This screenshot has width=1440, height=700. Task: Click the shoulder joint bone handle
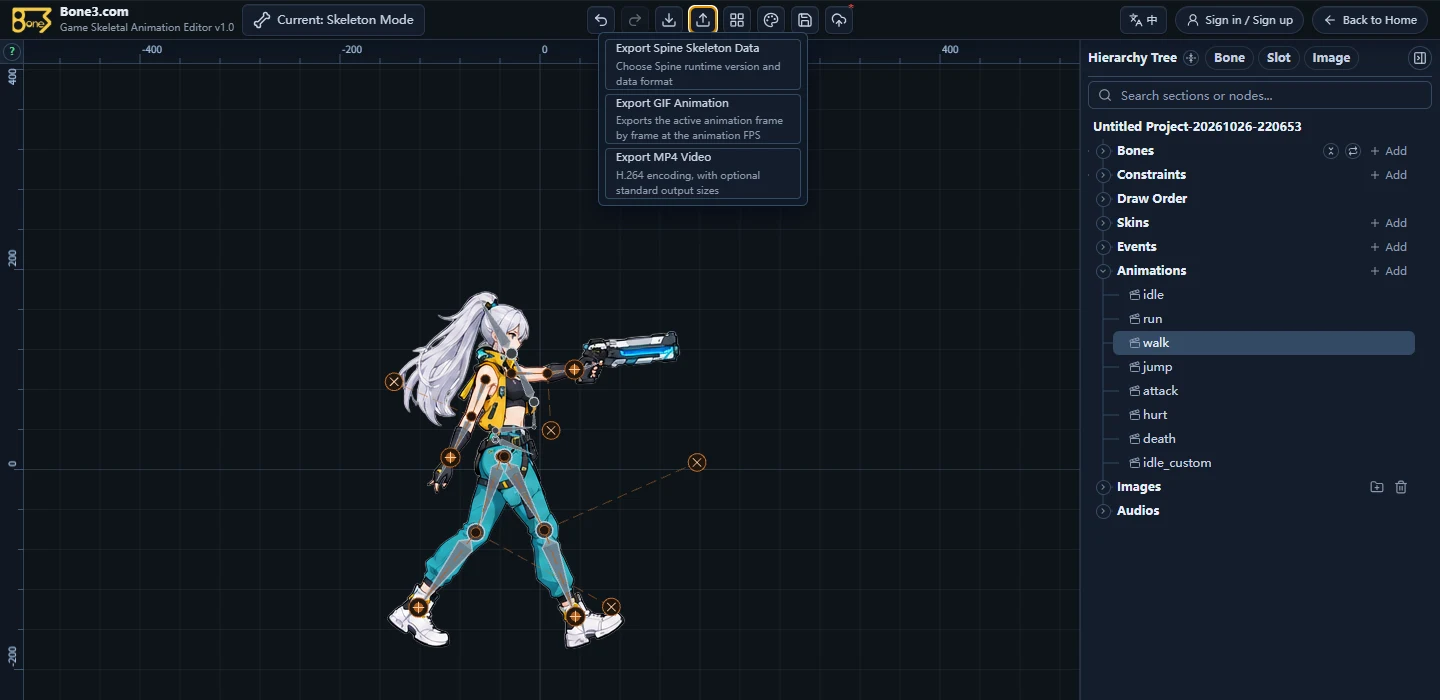[485, 379]
